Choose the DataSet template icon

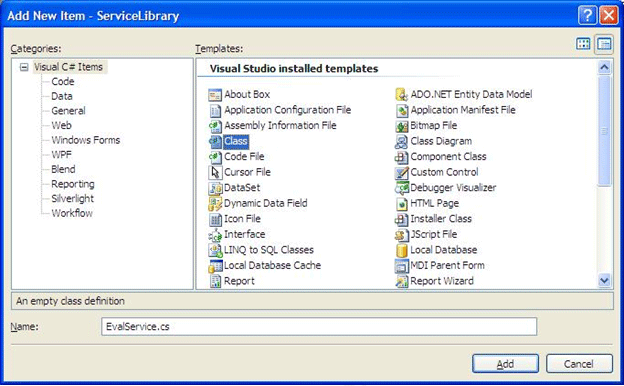click(x=215, y=188)
